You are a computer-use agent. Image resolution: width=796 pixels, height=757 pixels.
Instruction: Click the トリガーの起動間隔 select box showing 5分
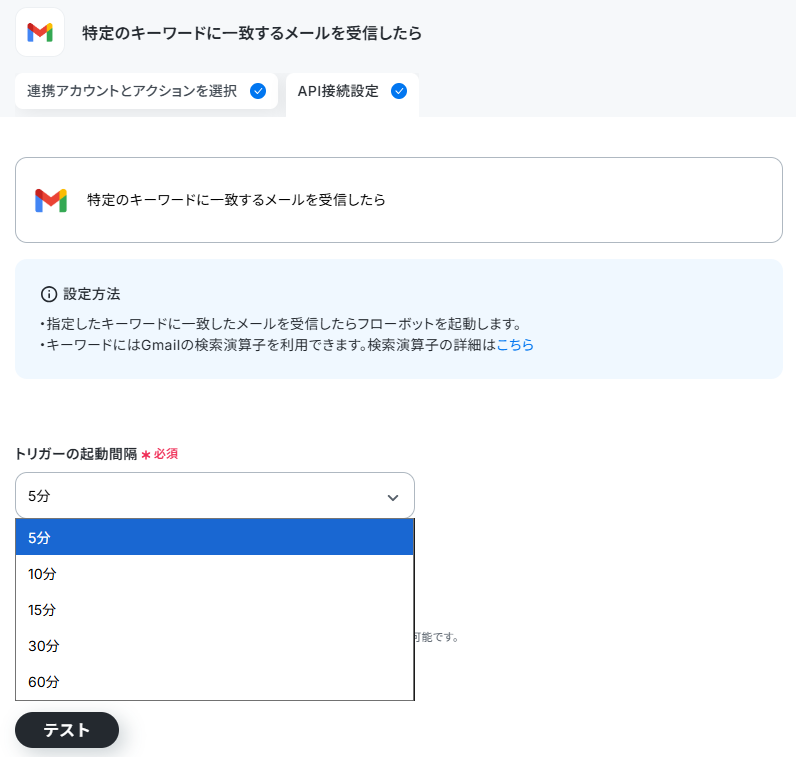(x=215, y=496)
